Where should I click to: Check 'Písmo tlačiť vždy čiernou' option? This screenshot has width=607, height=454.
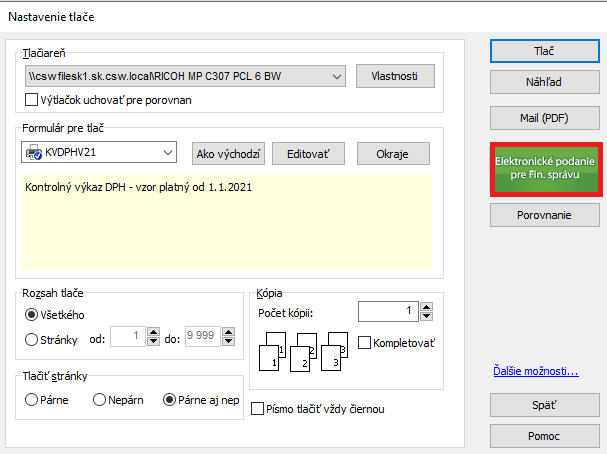258,409
